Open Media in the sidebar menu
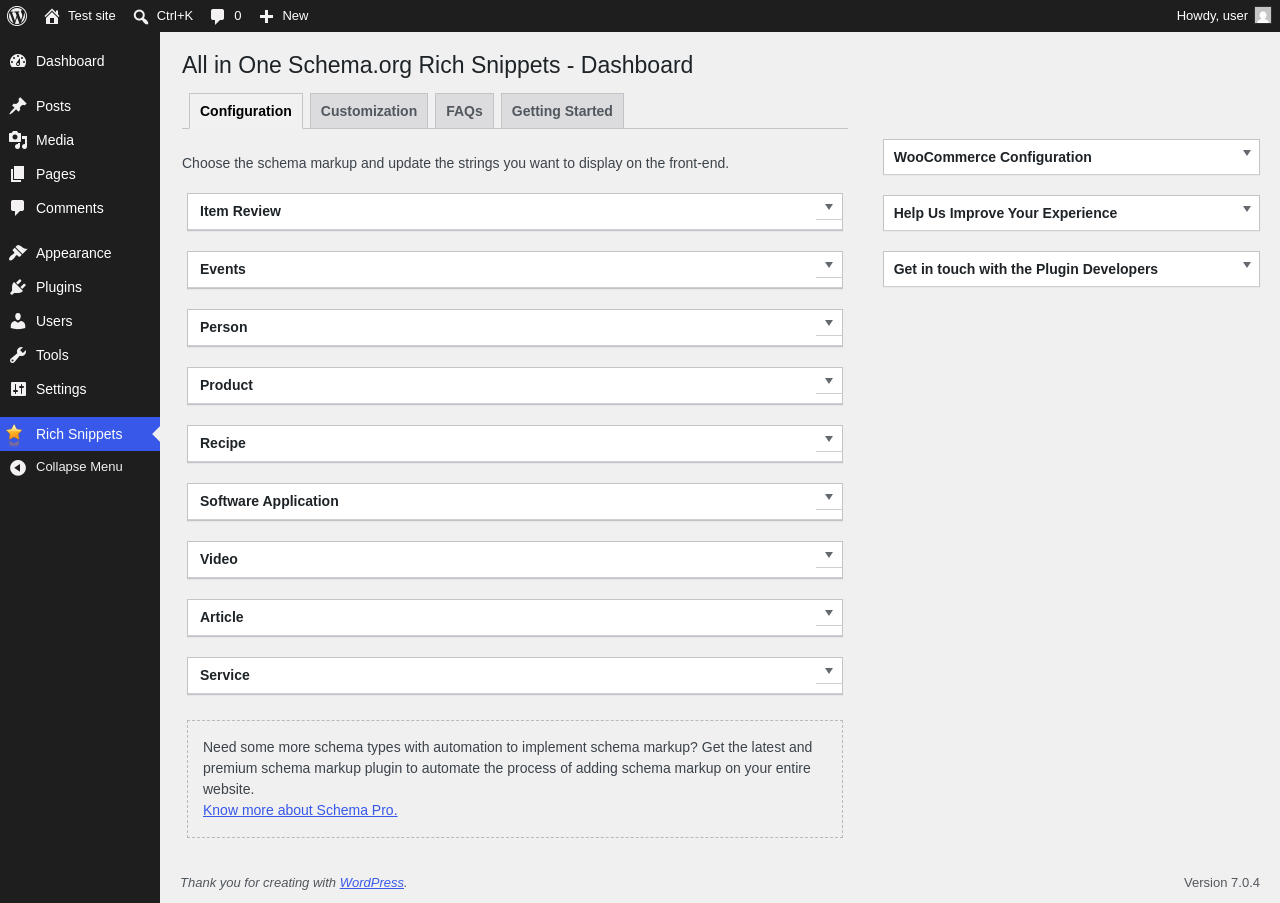This screenshot has height=903, width=1280. coord(80,140)
